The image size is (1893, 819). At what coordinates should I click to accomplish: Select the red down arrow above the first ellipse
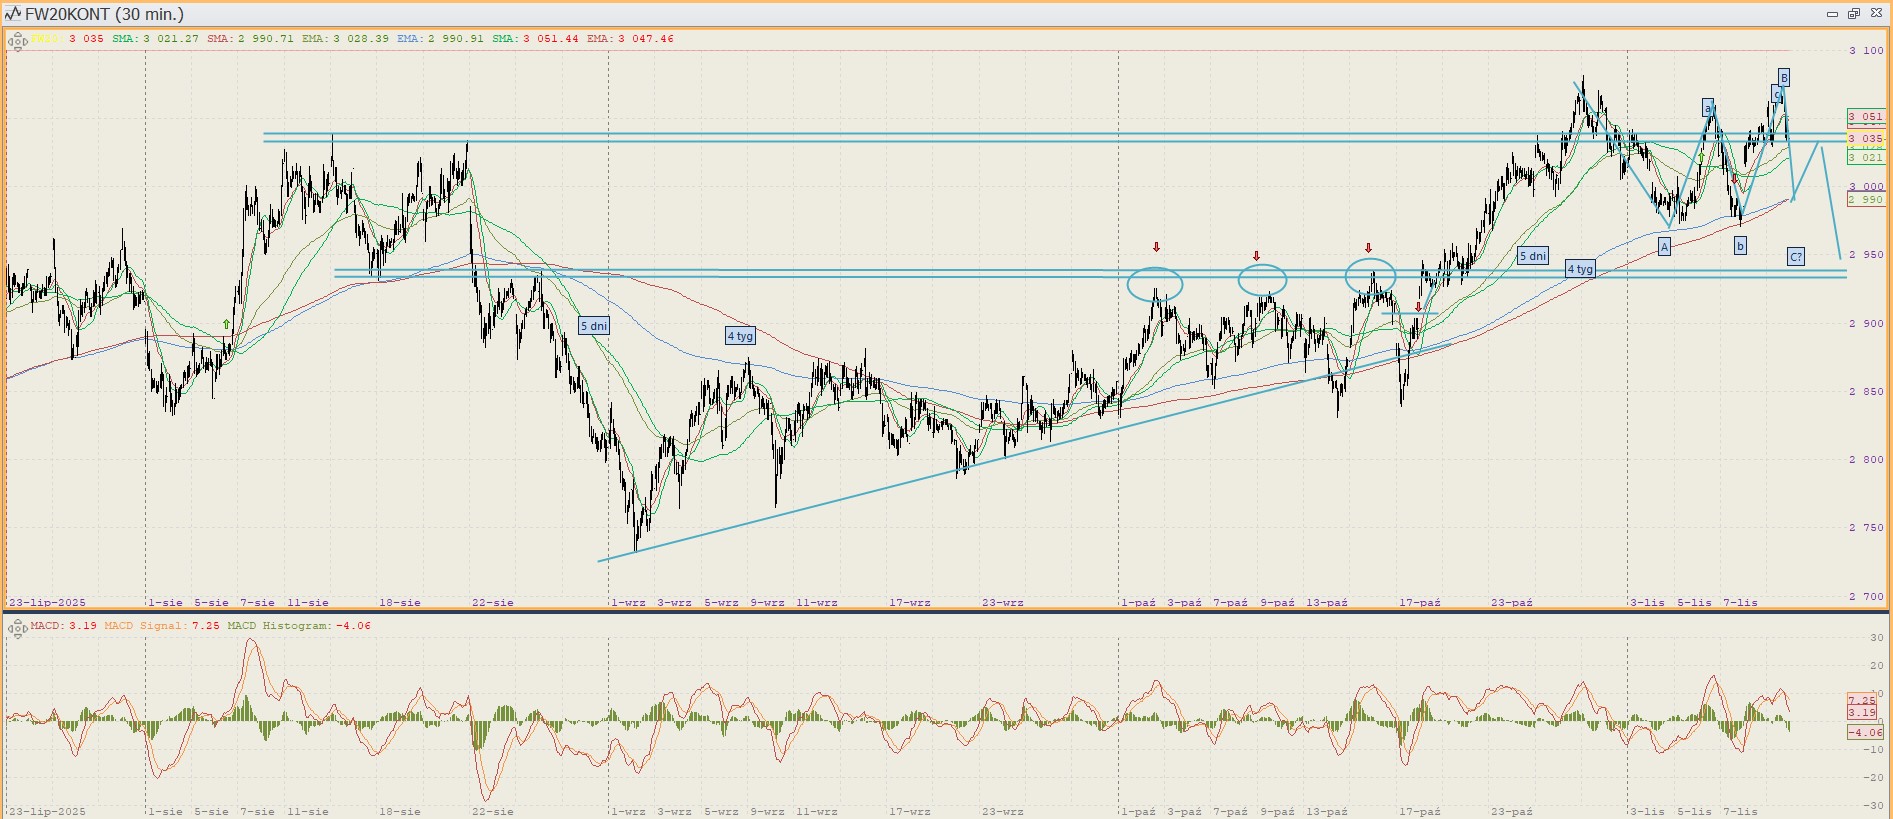tap(1156, 247)
